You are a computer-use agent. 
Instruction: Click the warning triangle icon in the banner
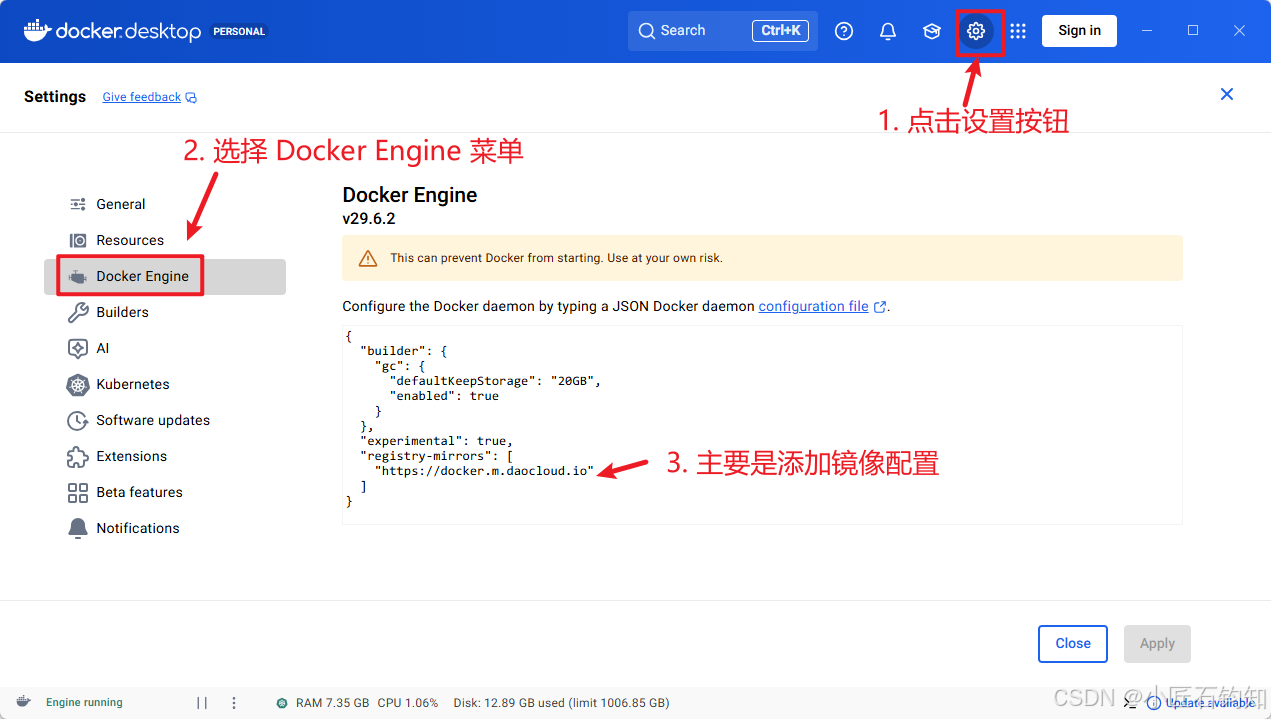[368, 258]
